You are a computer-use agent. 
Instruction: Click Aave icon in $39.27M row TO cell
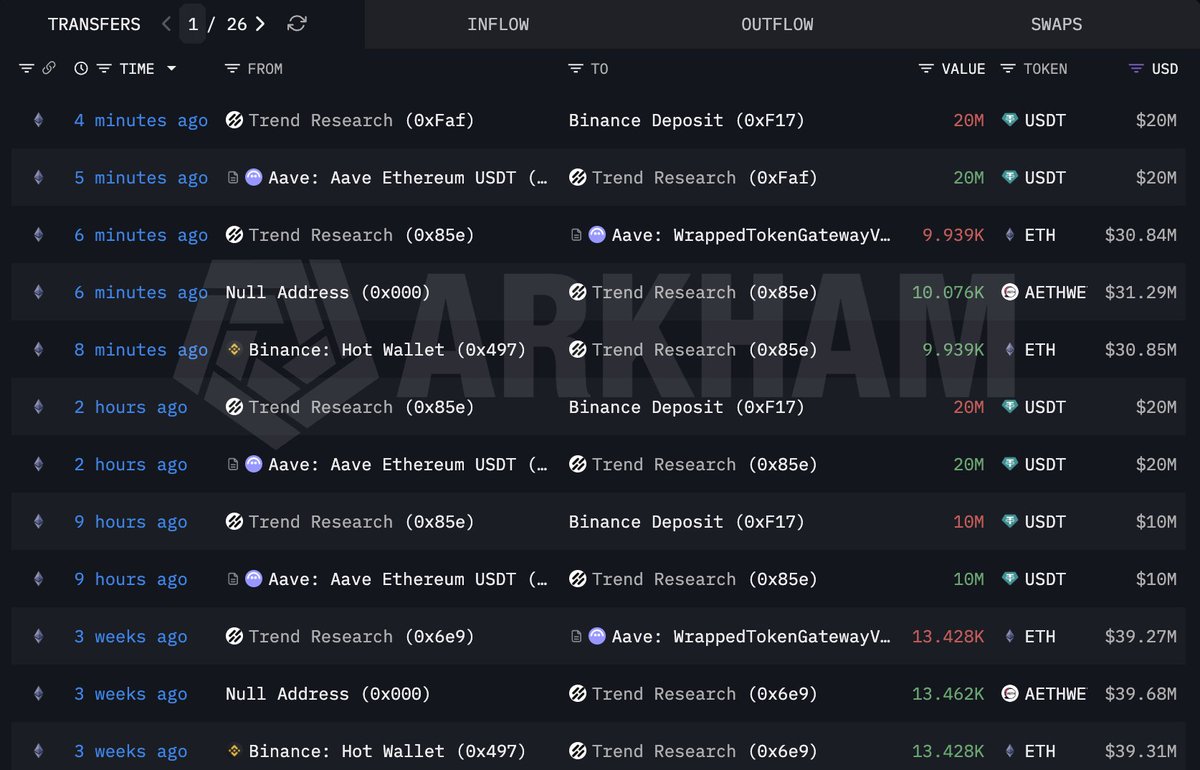coord(597,636)
